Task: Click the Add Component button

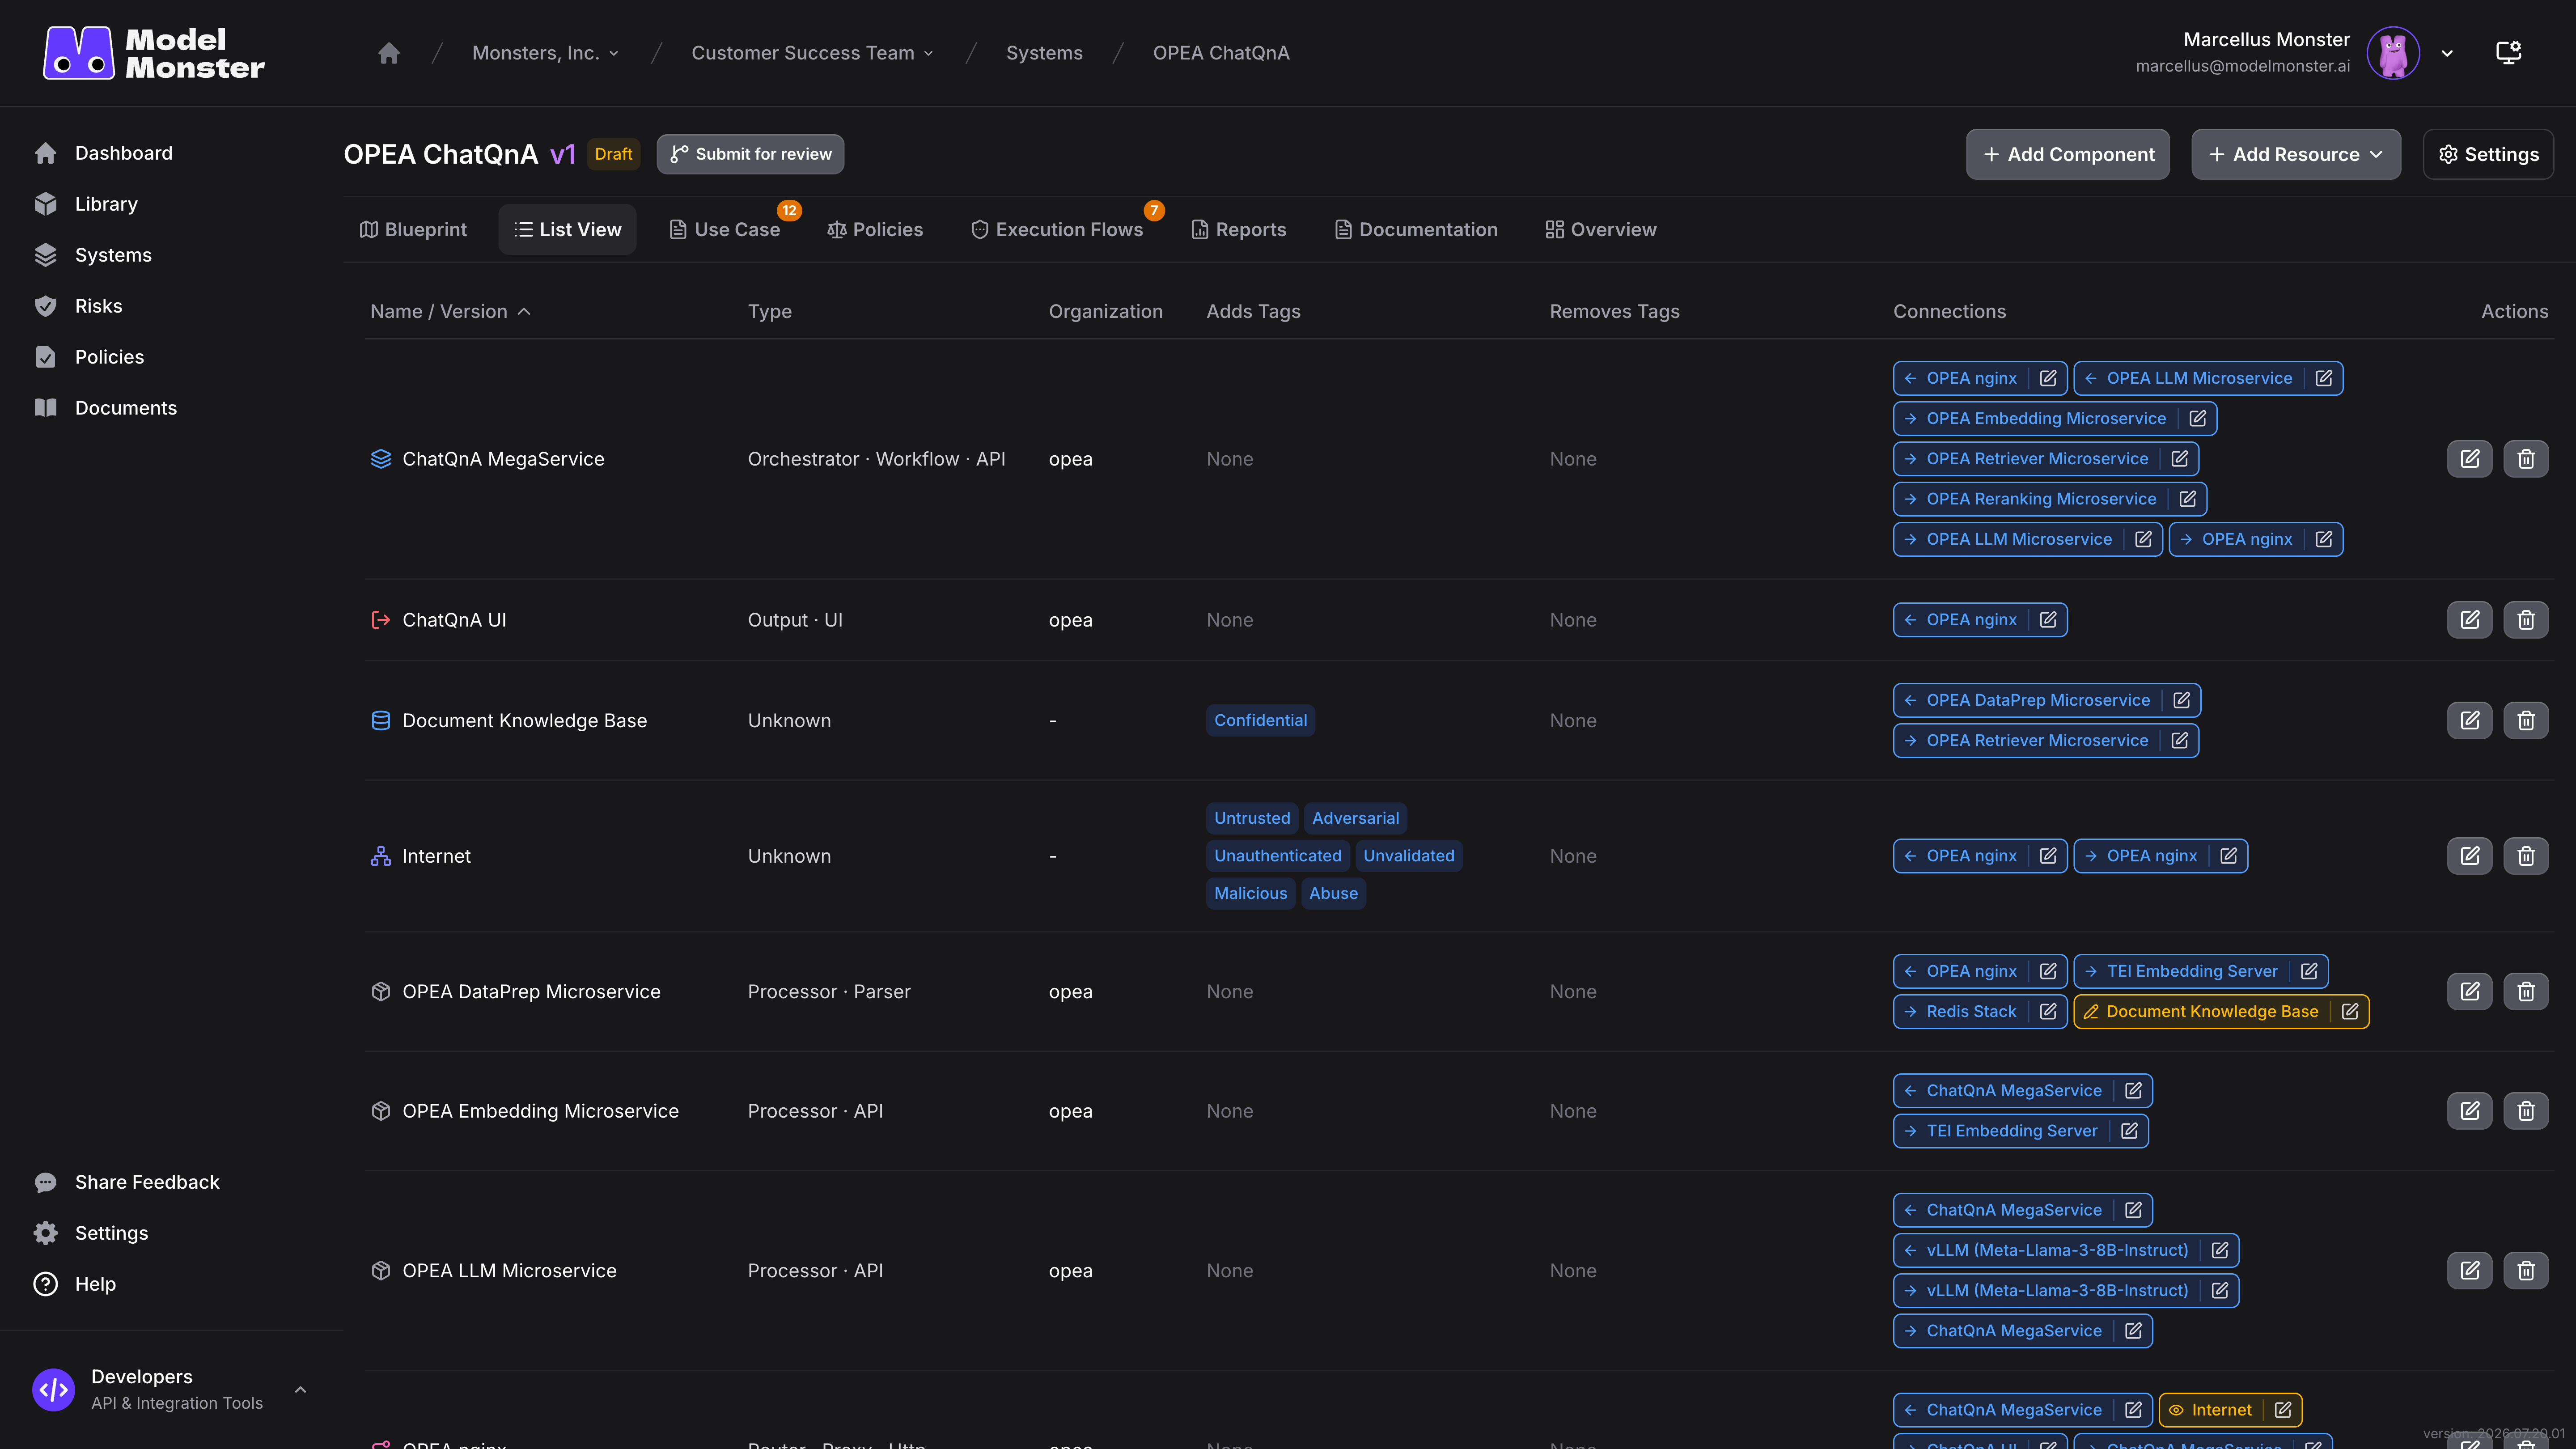Action: click(2068, 154)
